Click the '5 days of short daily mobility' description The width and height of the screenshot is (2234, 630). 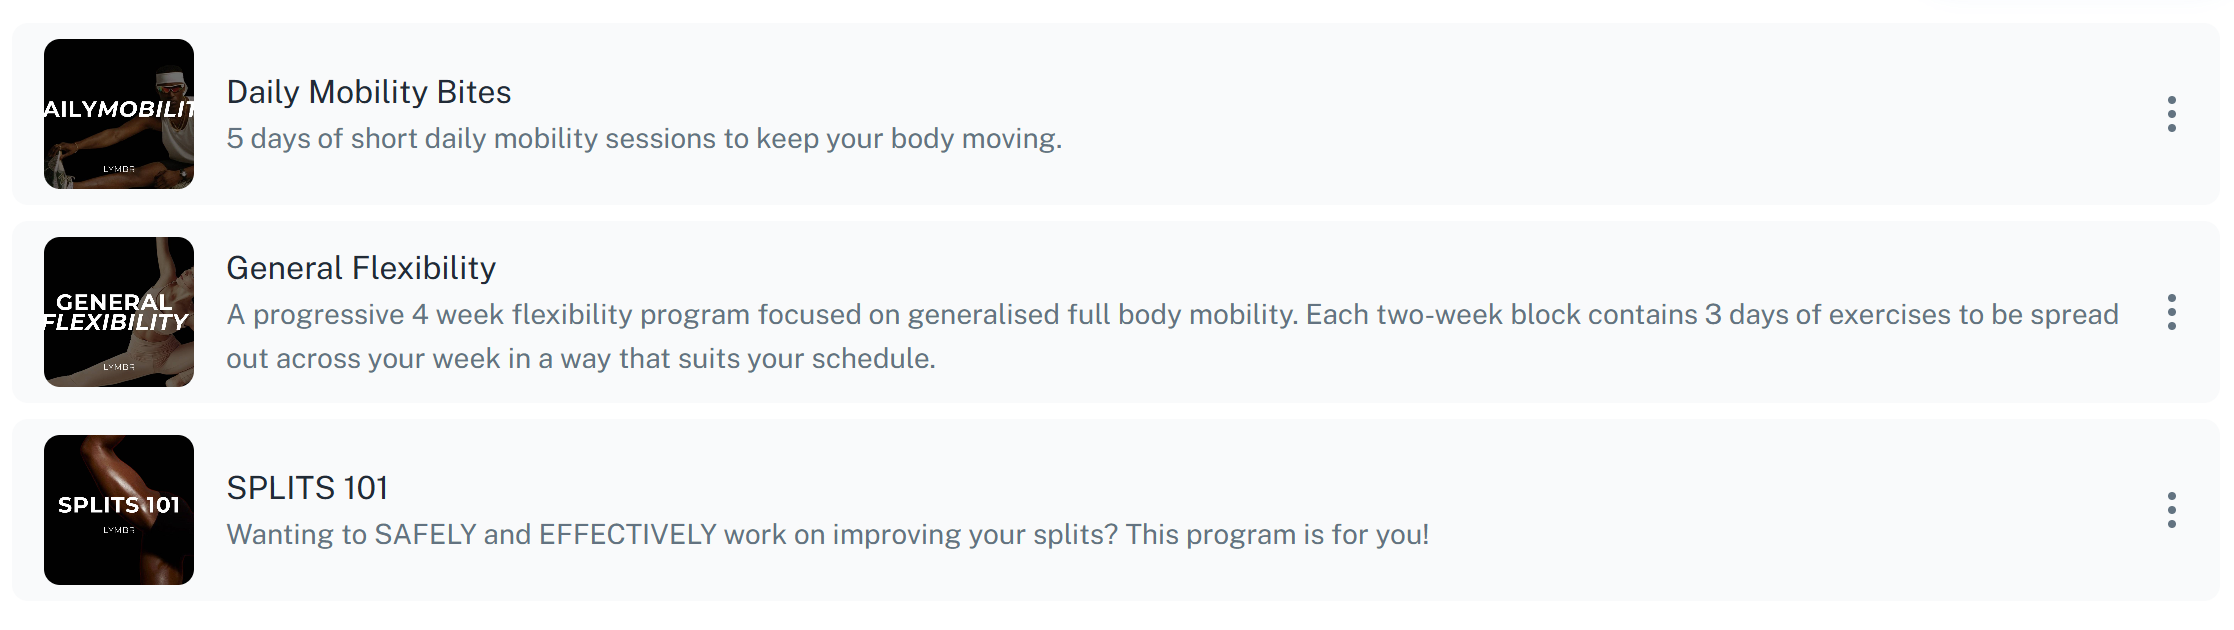pyautogui.click(x=644, y=138)
